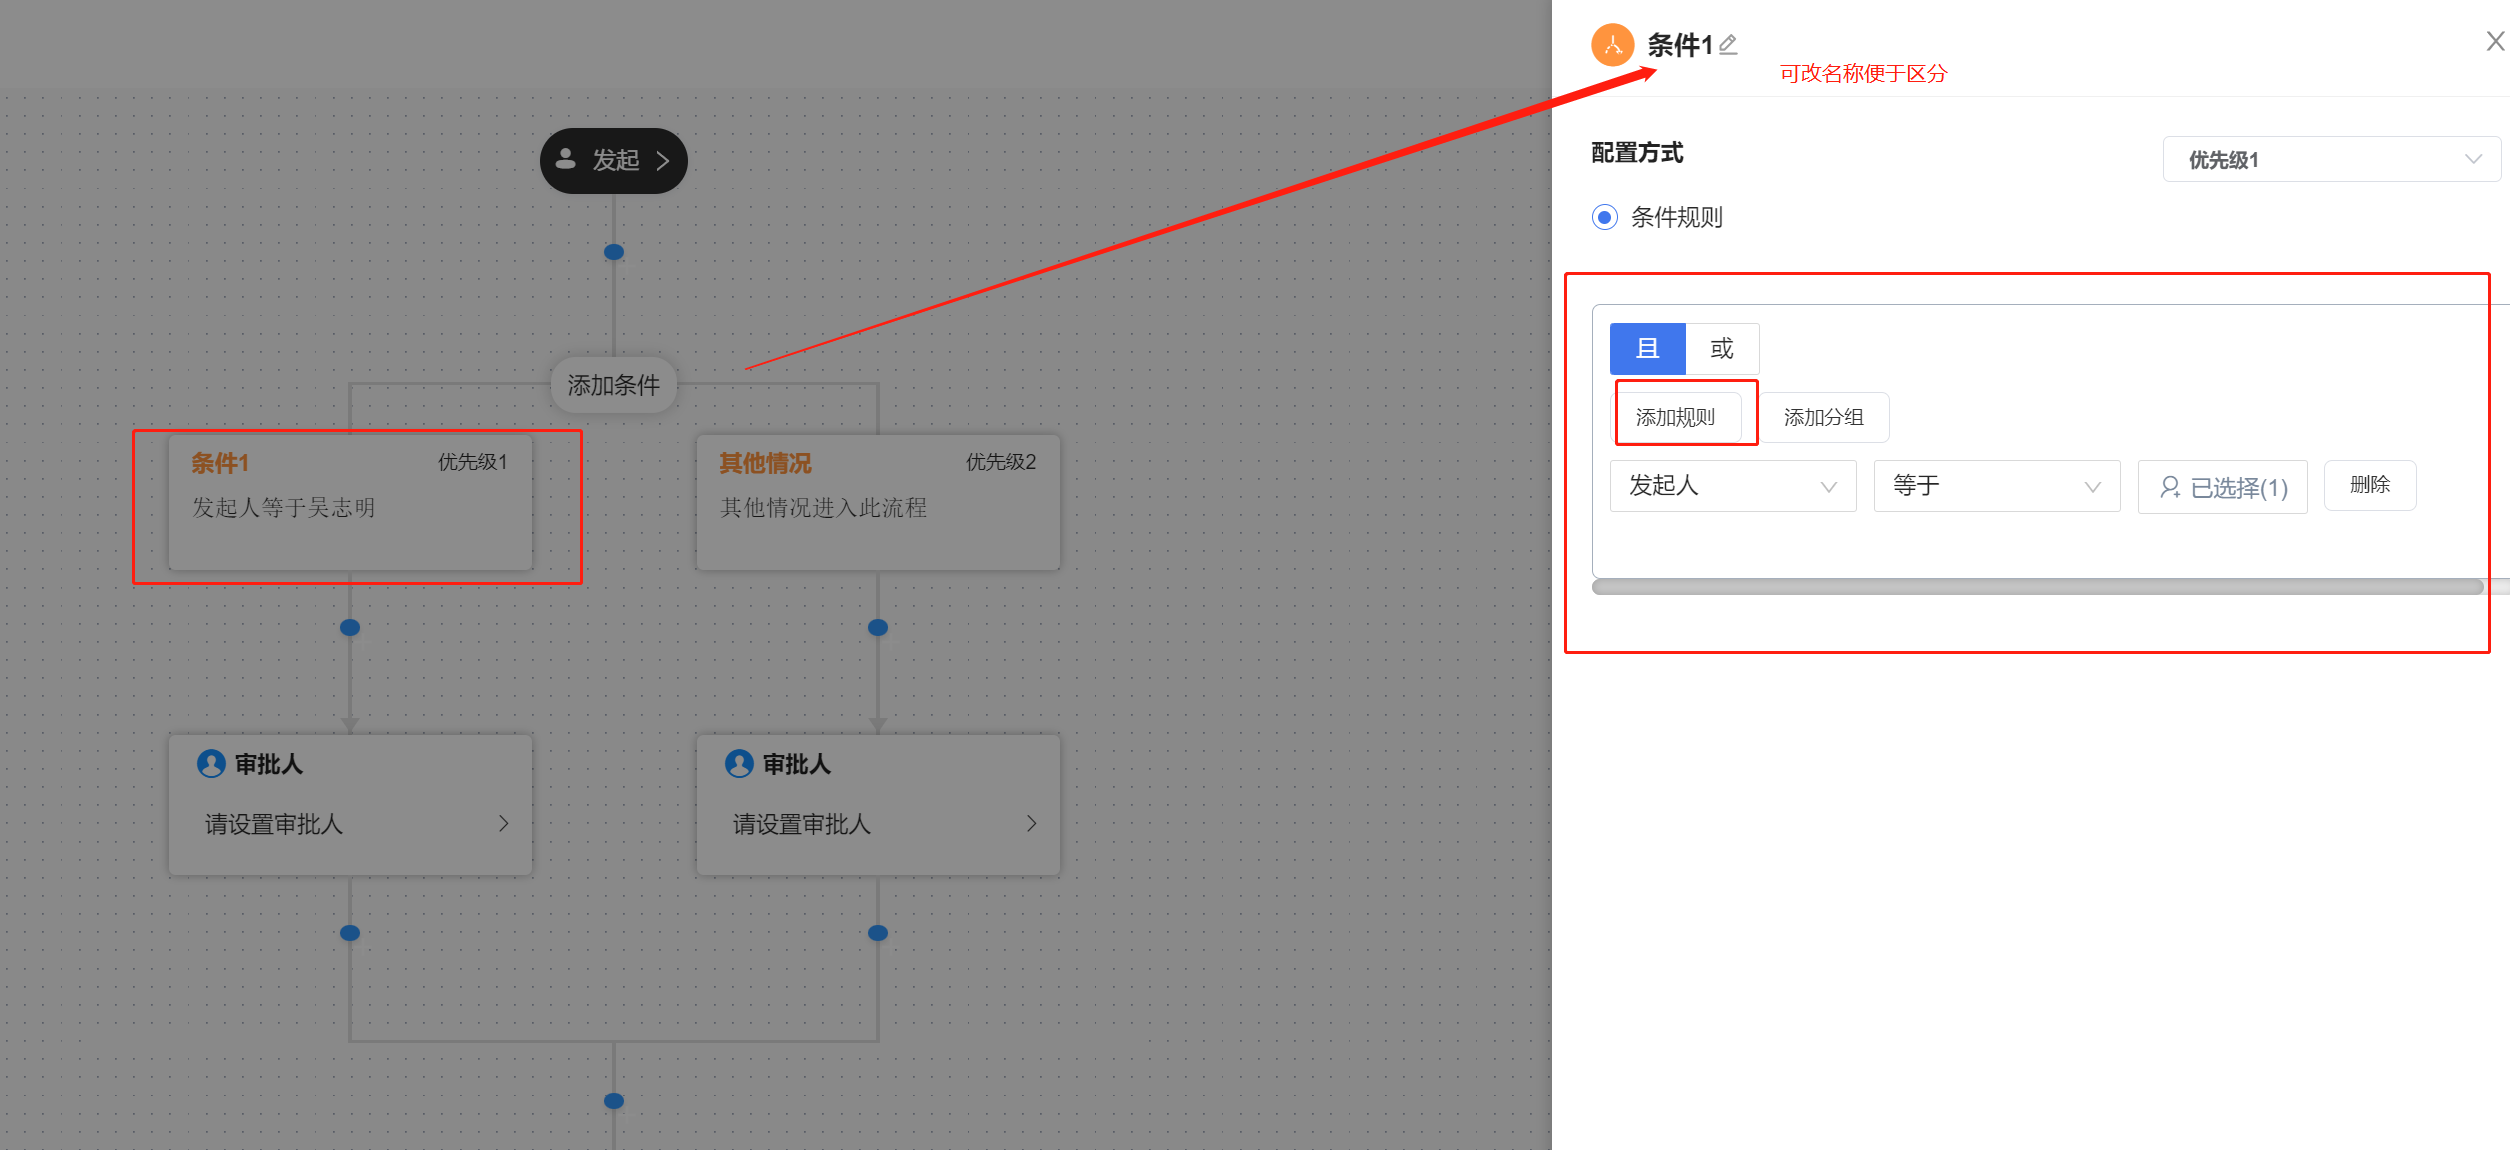Click add-node dot below right 审批人 card

coord(878,933)
